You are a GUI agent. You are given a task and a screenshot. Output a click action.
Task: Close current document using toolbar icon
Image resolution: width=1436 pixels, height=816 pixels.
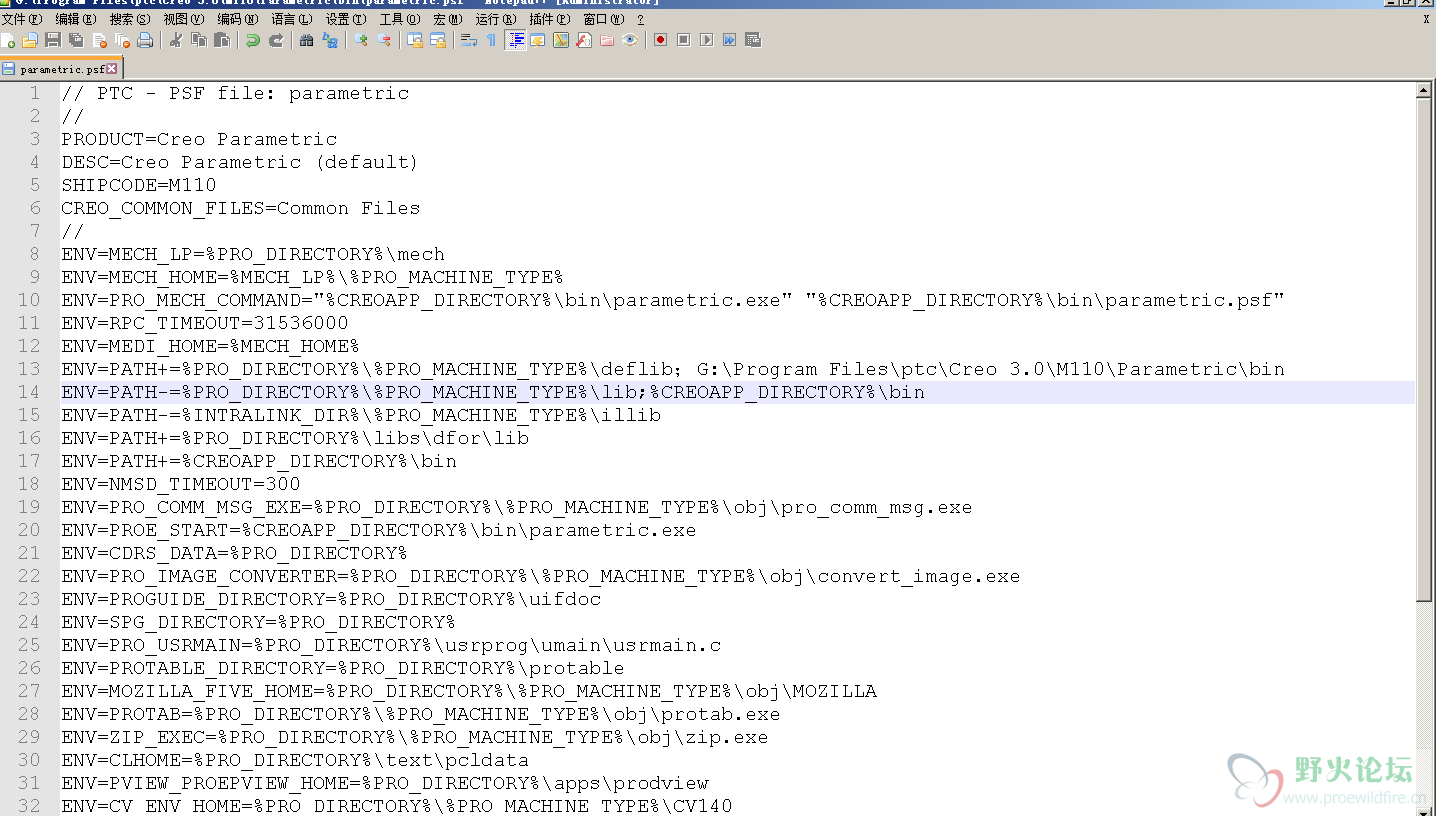click(99, 40)
